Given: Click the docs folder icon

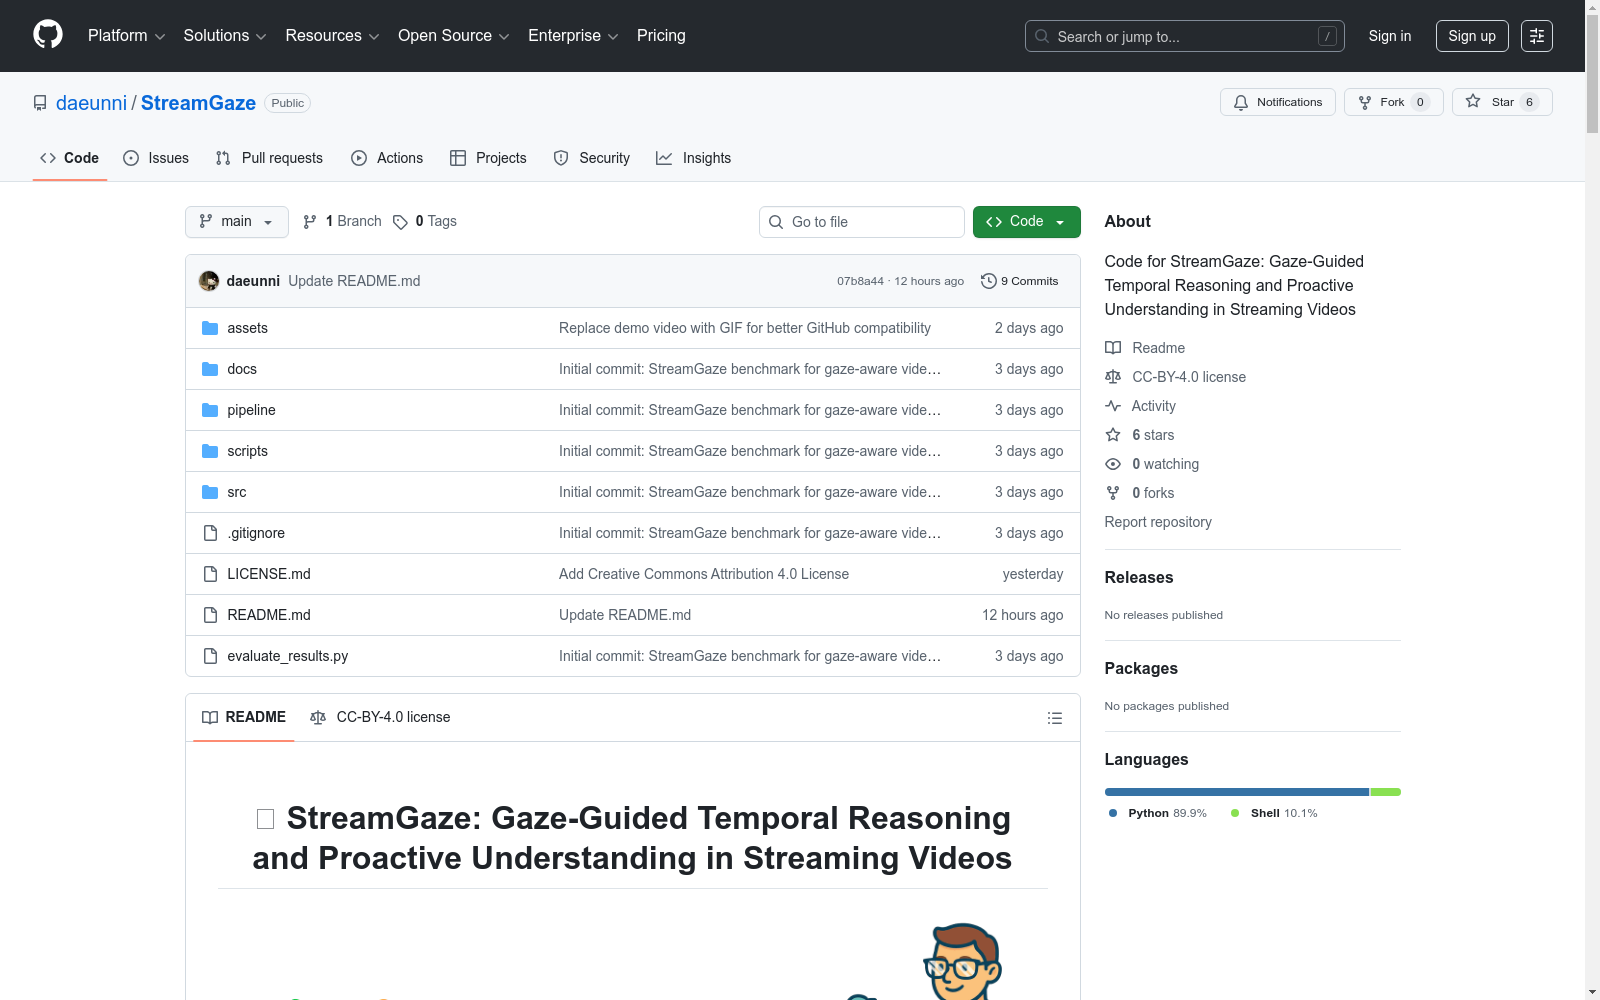Looking at the screenshot, I should [210, 369].
